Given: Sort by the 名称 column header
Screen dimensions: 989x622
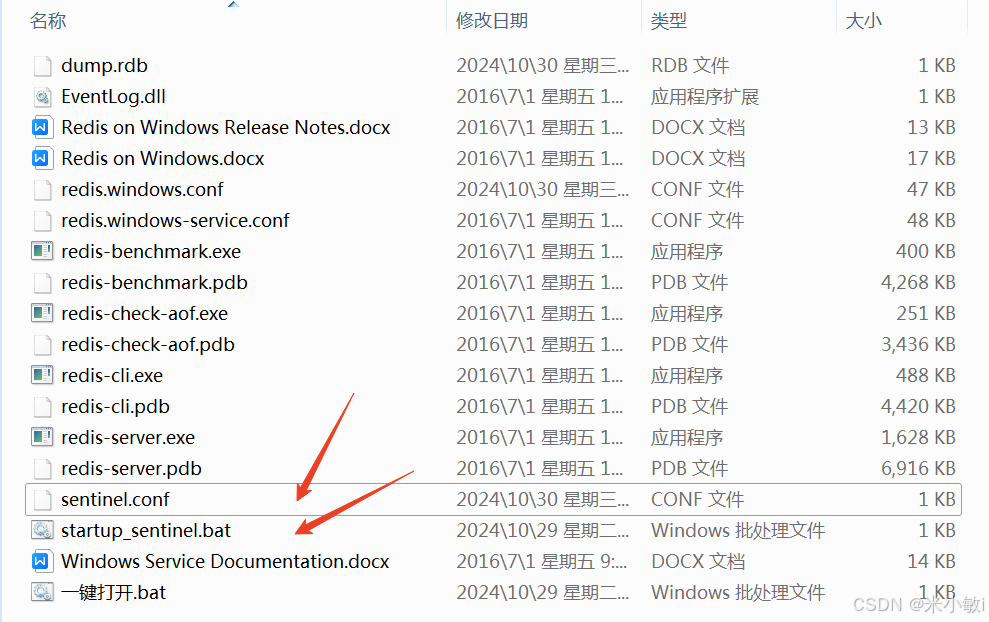Looking at the screenshot, I should [x=48, y=21].
